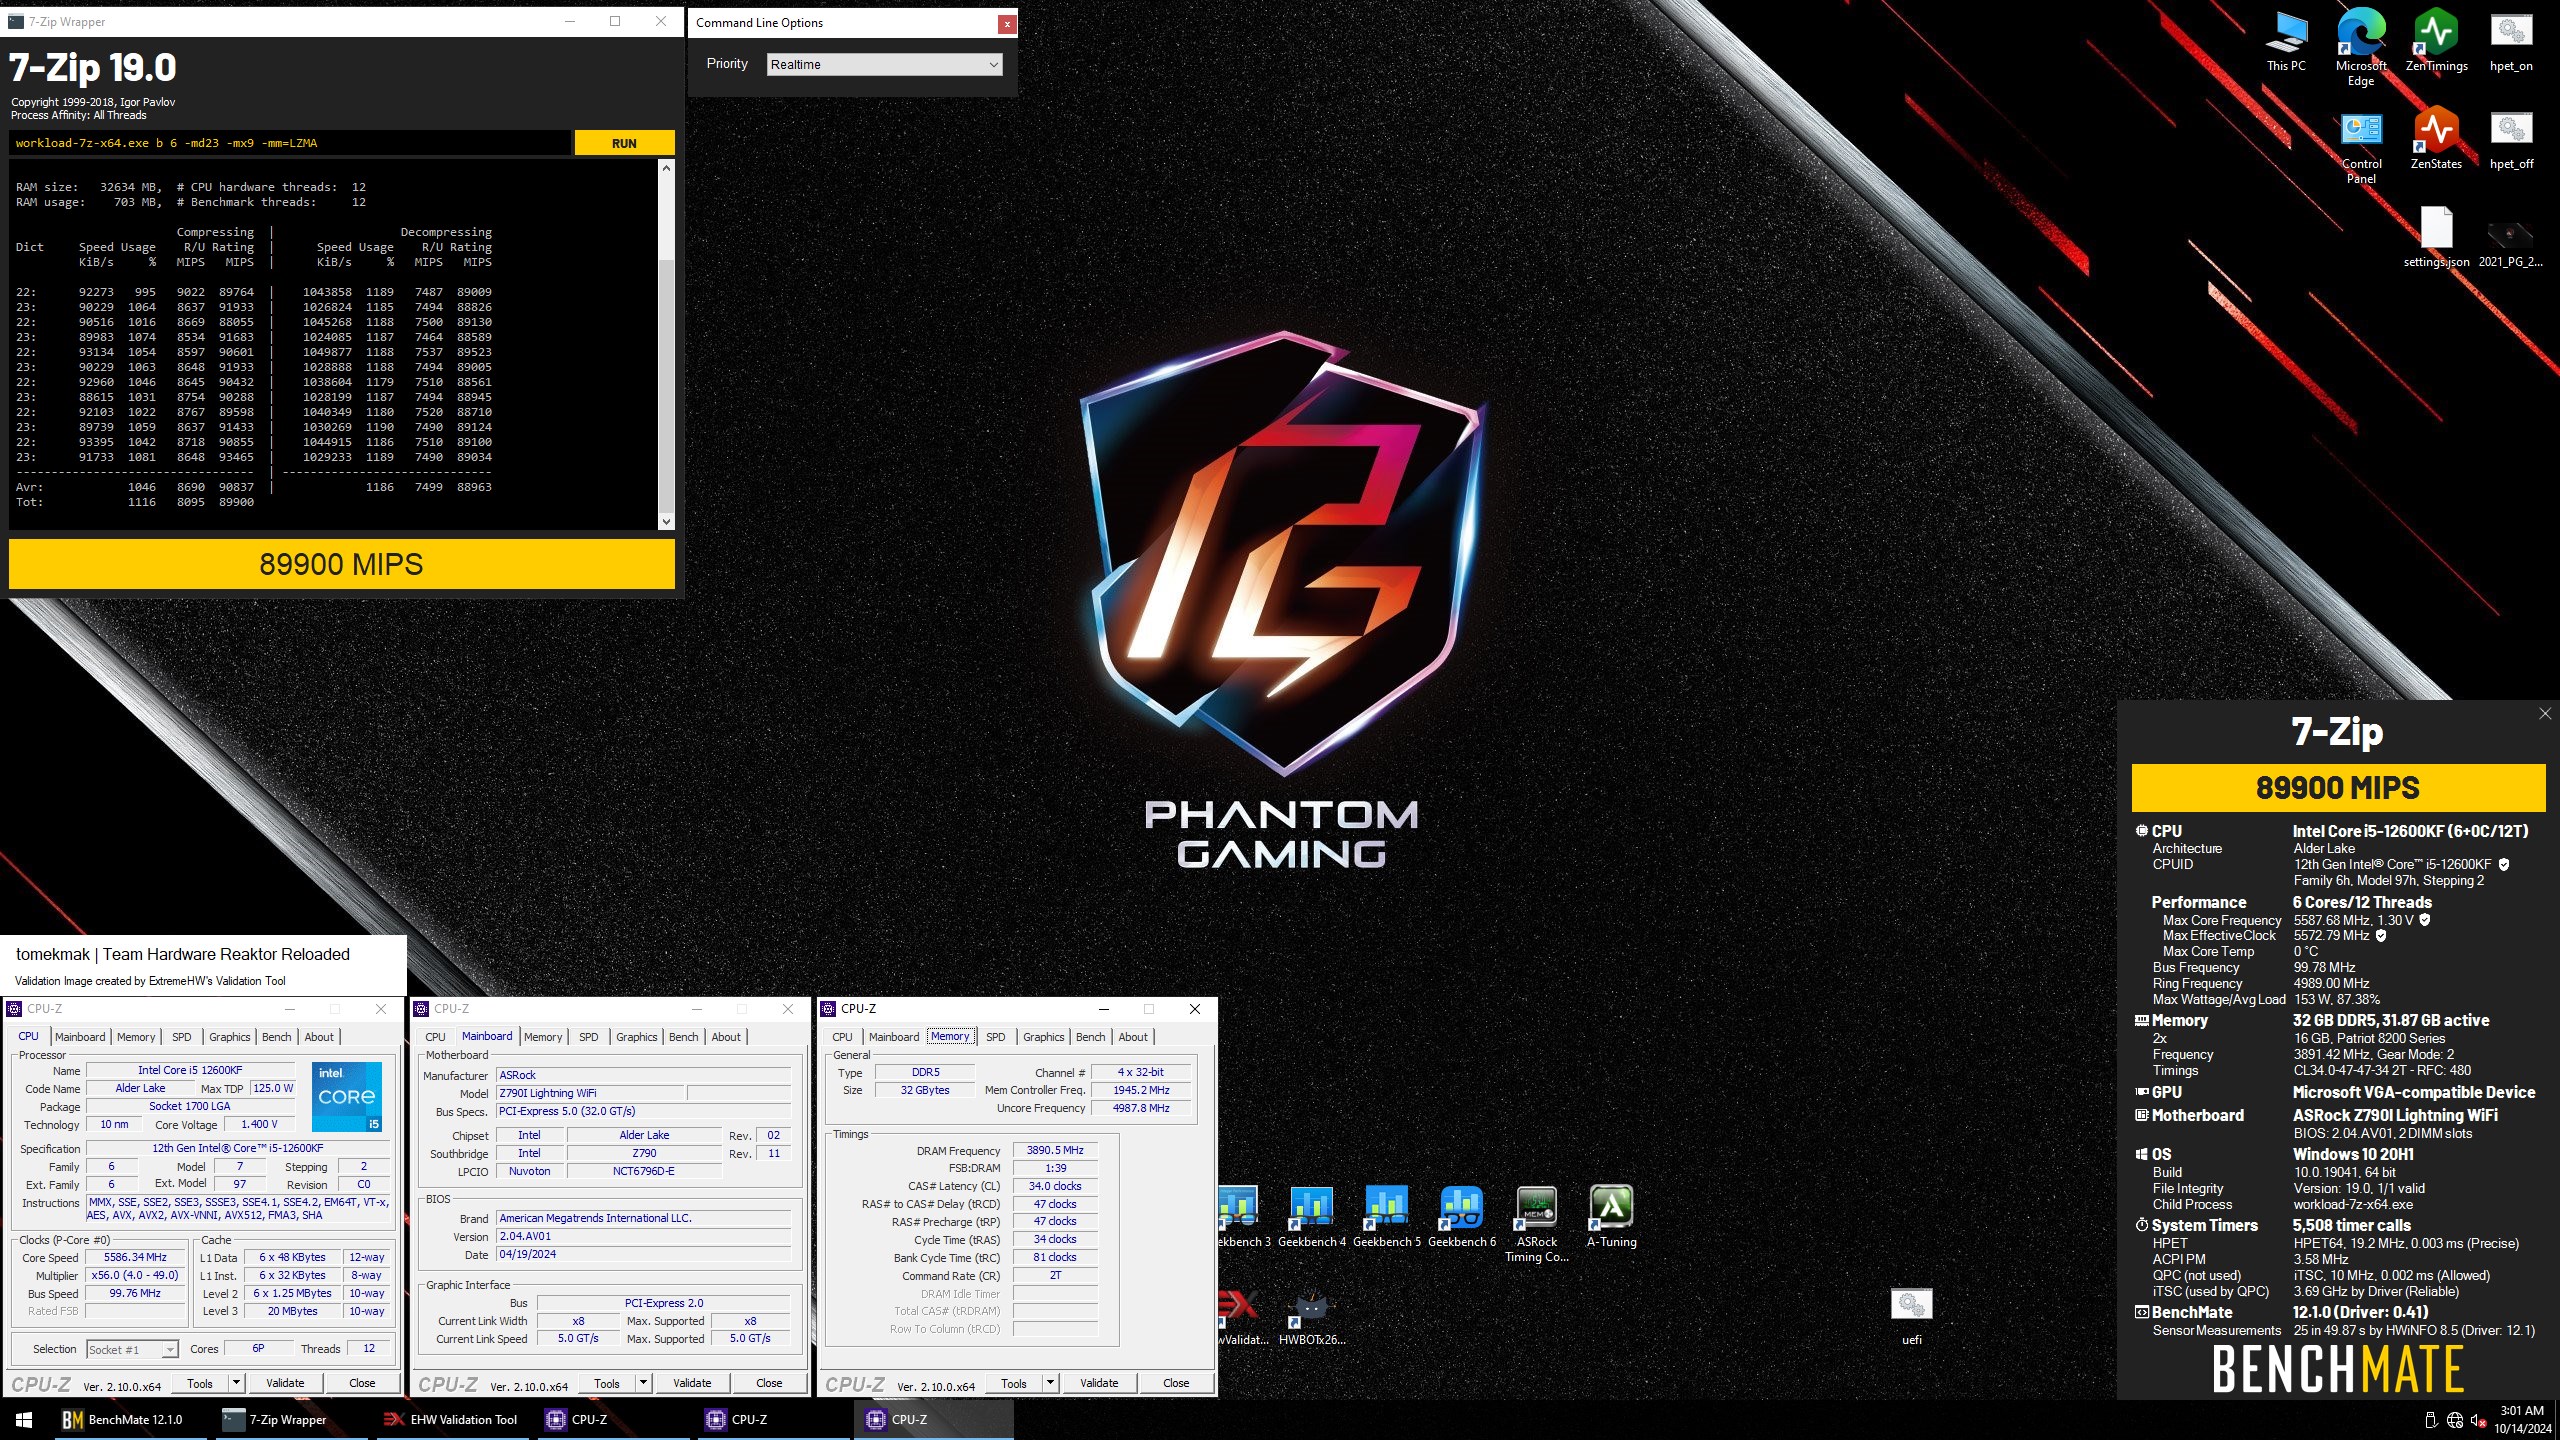
Task: Open CPU tab in CPU-Z Memory window
Action: (x=843, y=1037)
